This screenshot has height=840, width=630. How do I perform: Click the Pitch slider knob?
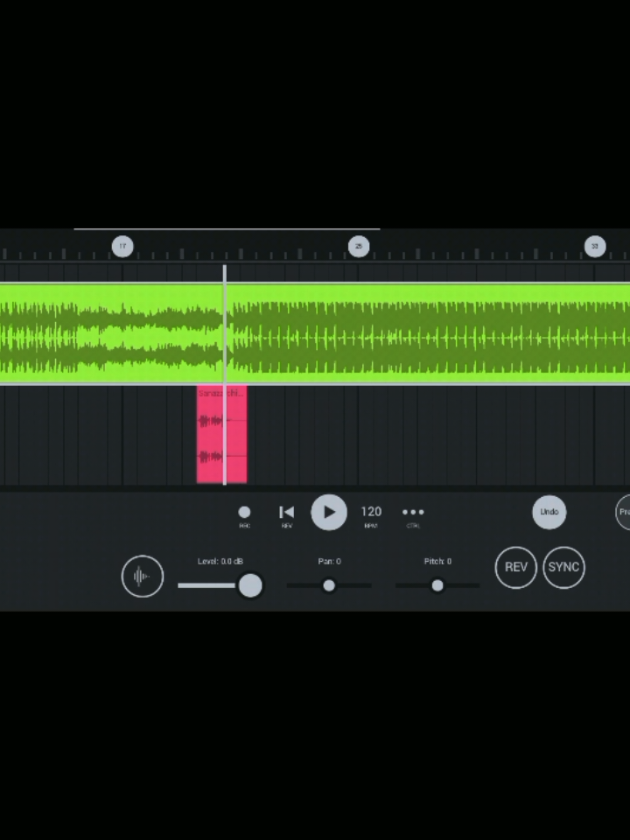click(x=438, y=586)
